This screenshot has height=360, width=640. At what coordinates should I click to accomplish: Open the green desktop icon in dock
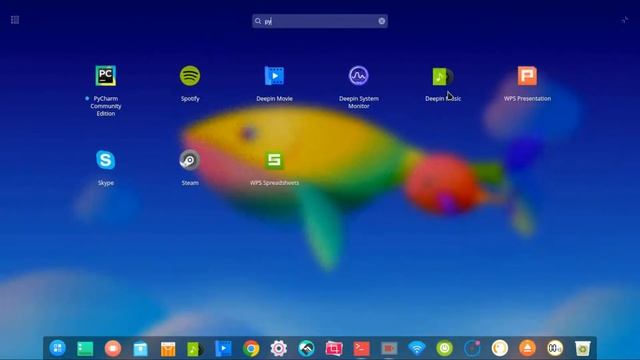[85, 349]
